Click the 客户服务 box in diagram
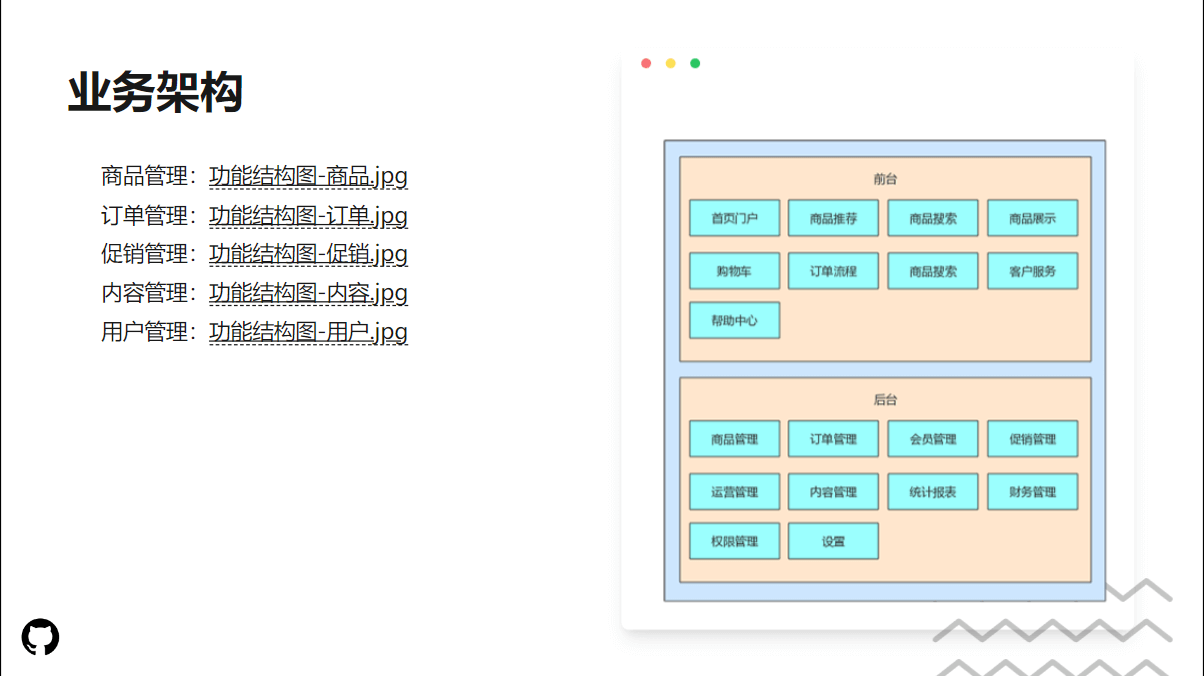 (x=1032, y=271)
